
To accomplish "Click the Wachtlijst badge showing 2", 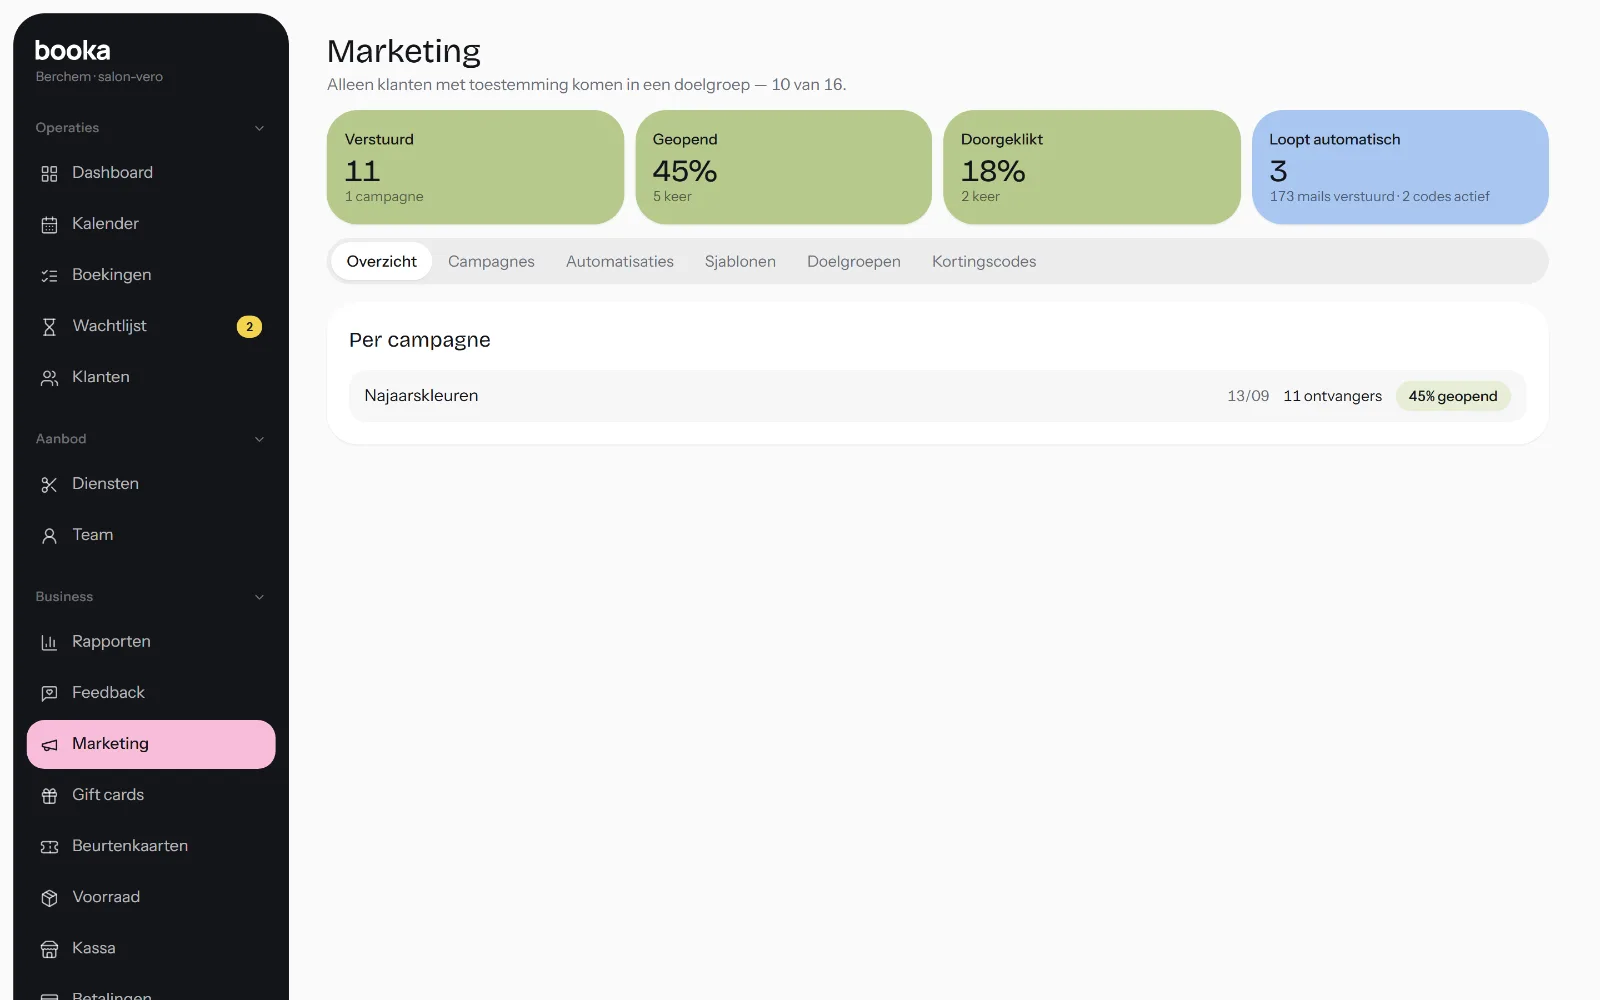I will [x=249, y=327].
